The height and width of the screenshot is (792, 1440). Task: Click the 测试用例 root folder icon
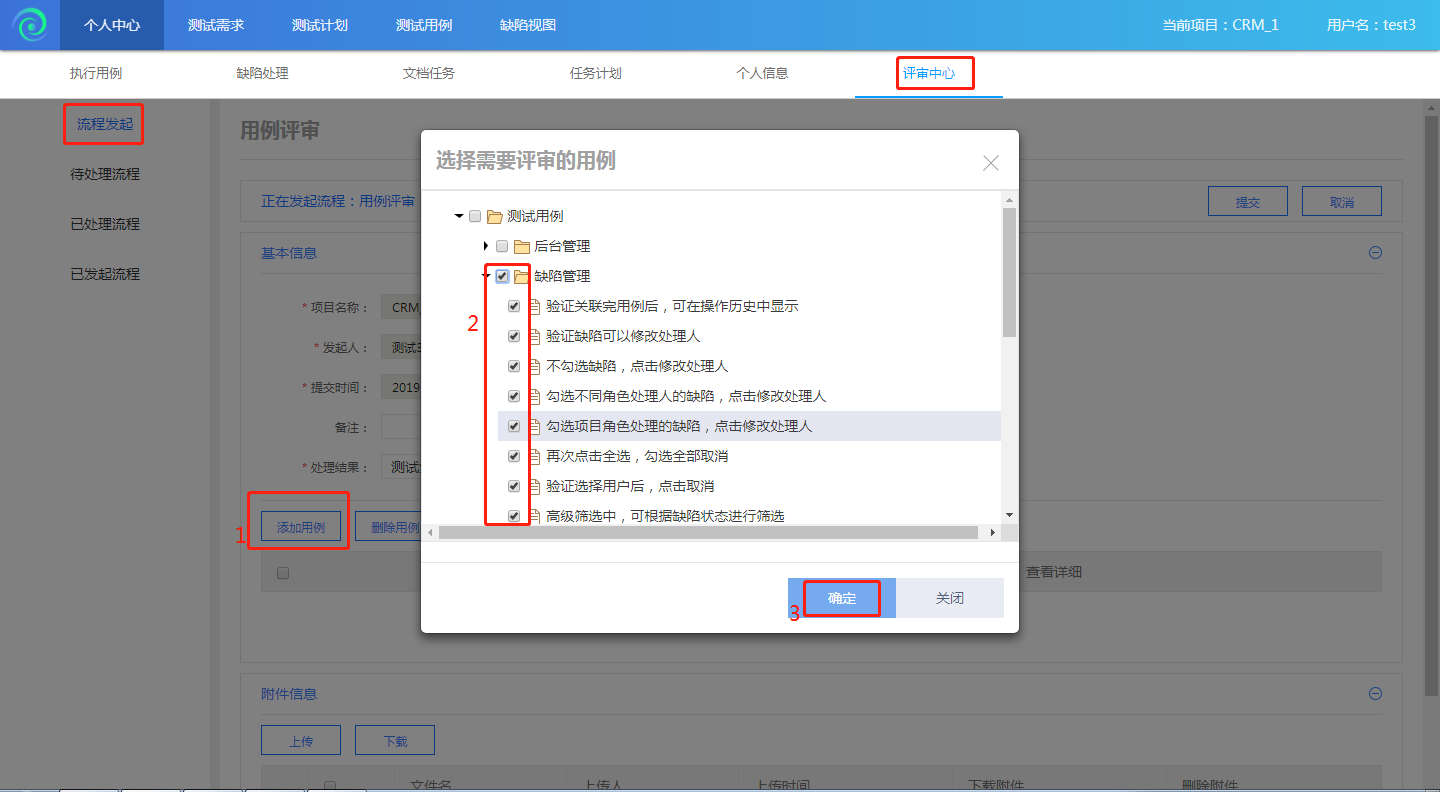494,217
